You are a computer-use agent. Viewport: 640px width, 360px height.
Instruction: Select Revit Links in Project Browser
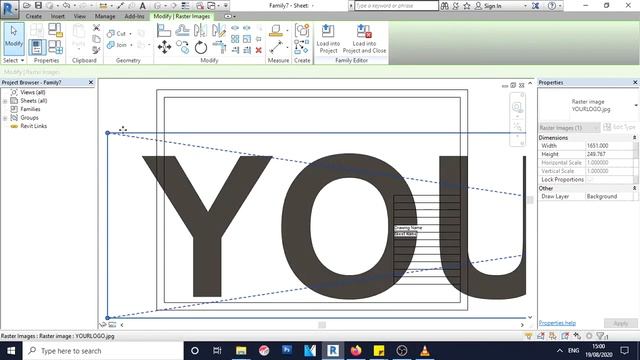(33, 126)
